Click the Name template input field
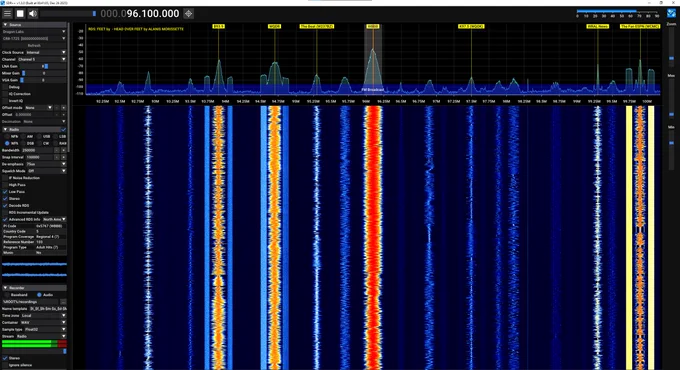 pyautogui.click(x=48, y=308)
